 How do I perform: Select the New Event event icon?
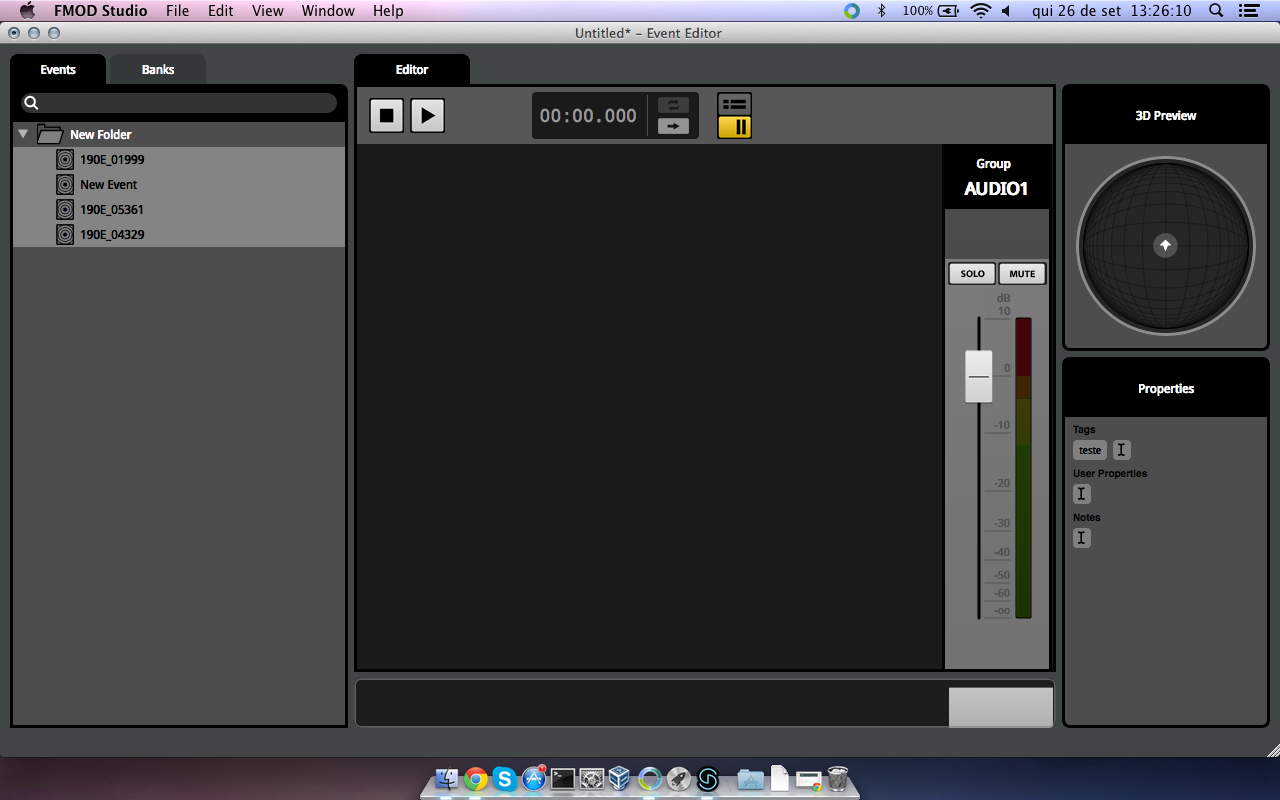click(x=65, y=185)
